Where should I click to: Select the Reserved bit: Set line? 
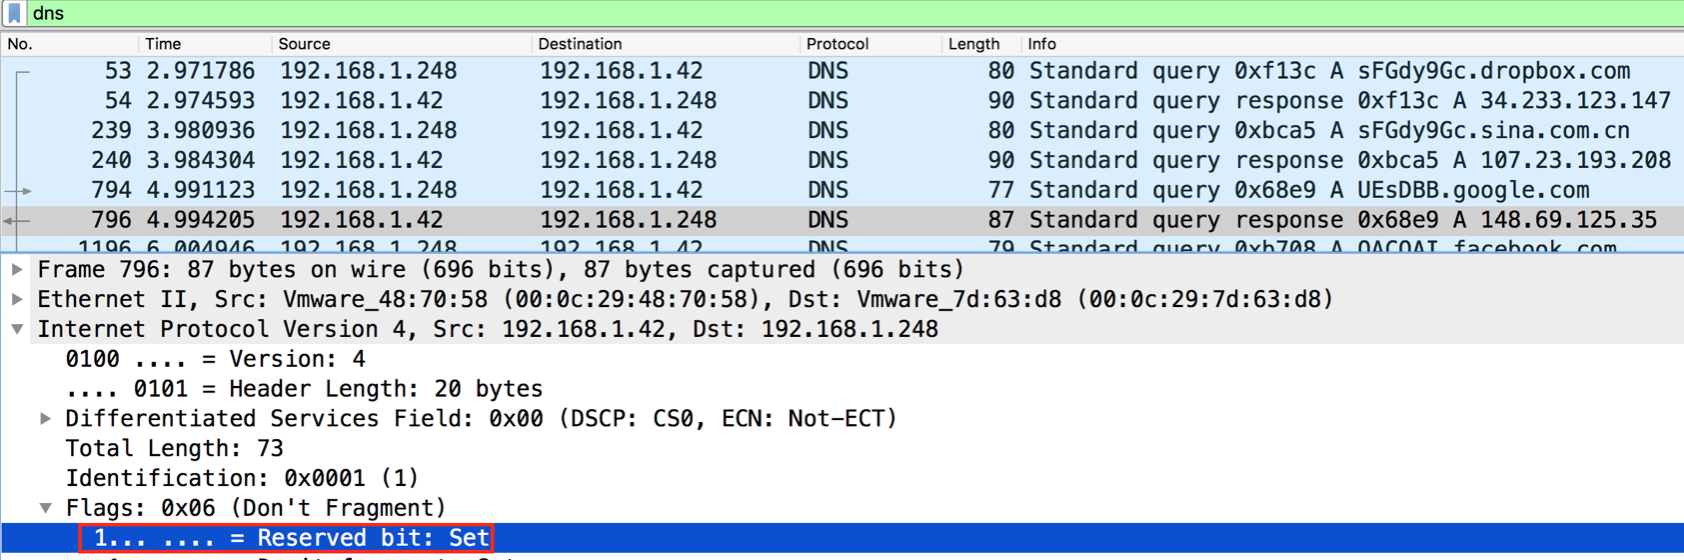290,538
